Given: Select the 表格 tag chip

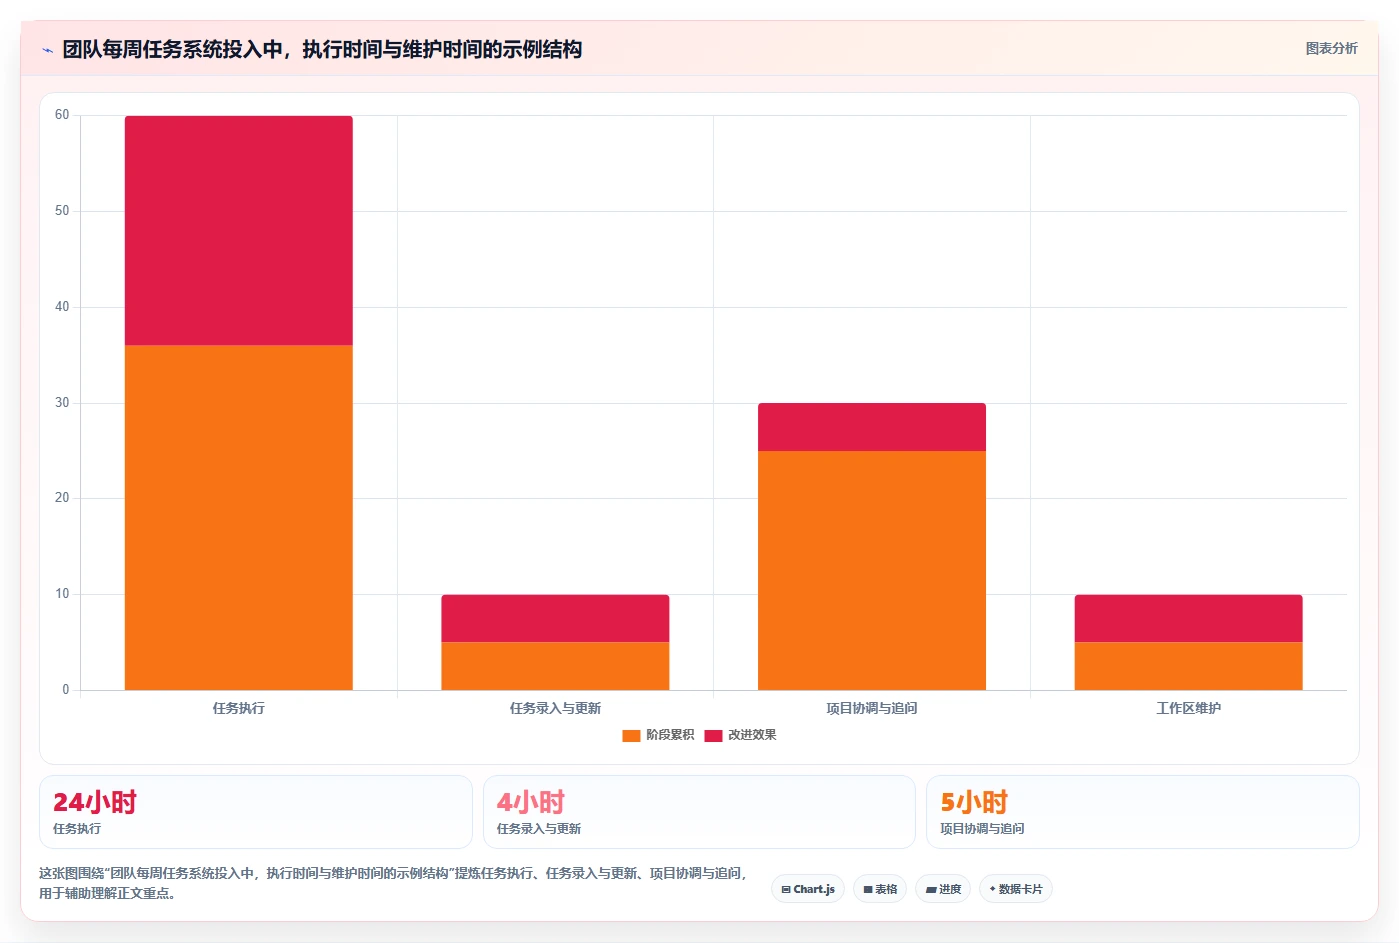Looking at the screenshot, I should click(x=880, y=889).
